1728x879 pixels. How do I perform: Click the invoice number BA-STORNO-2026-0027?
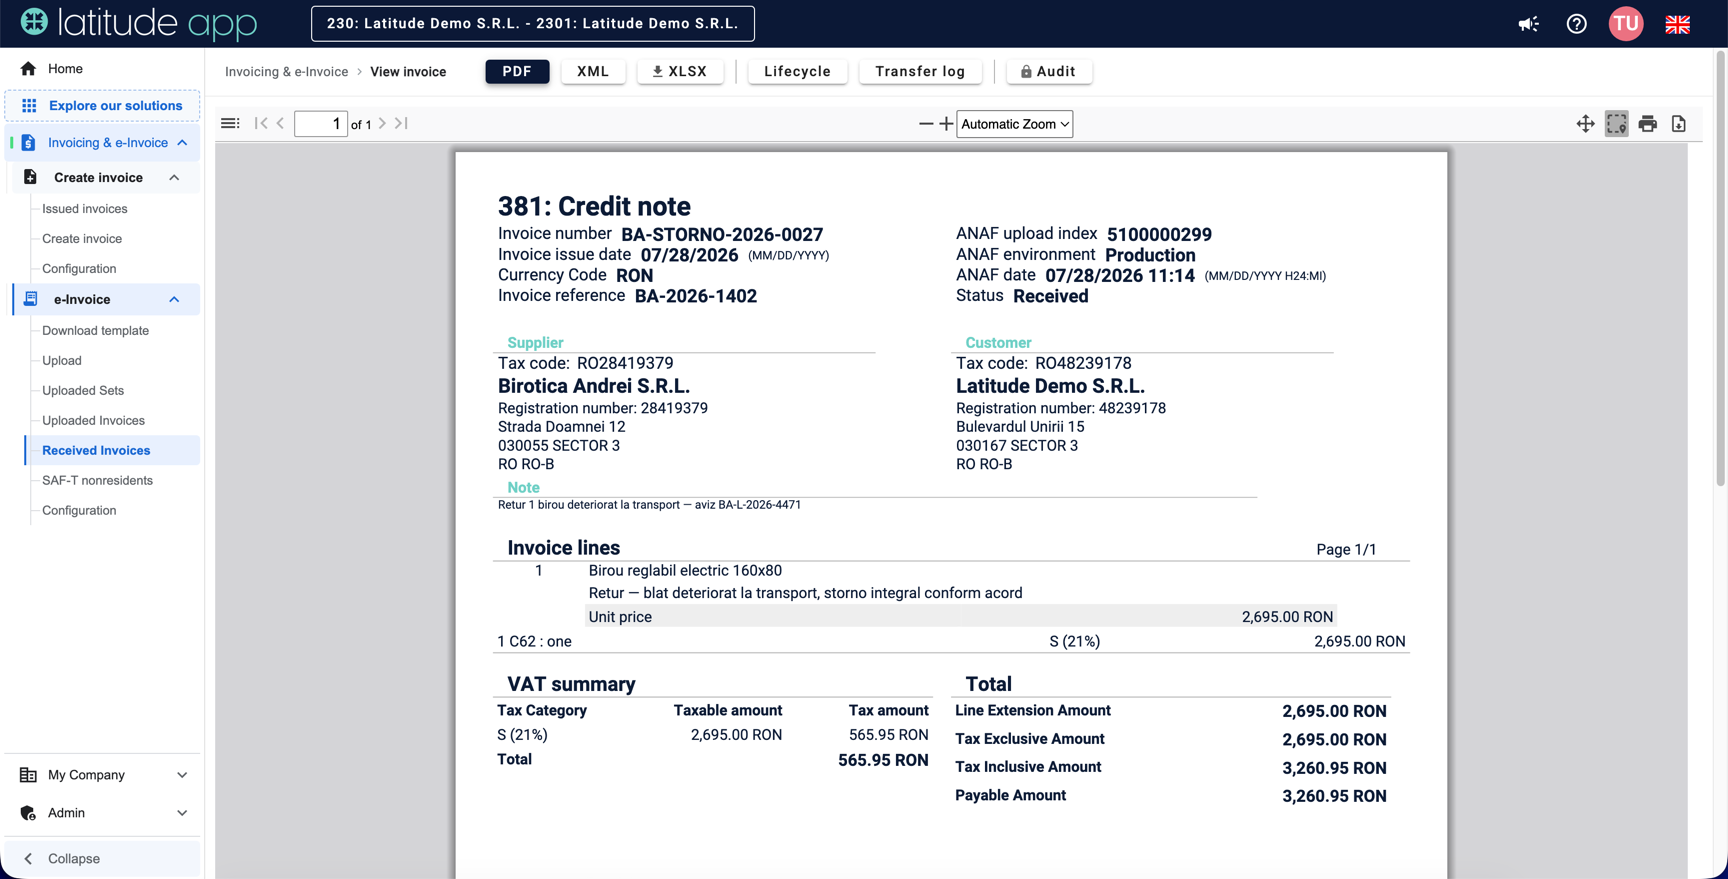click(x=722, y=235)
